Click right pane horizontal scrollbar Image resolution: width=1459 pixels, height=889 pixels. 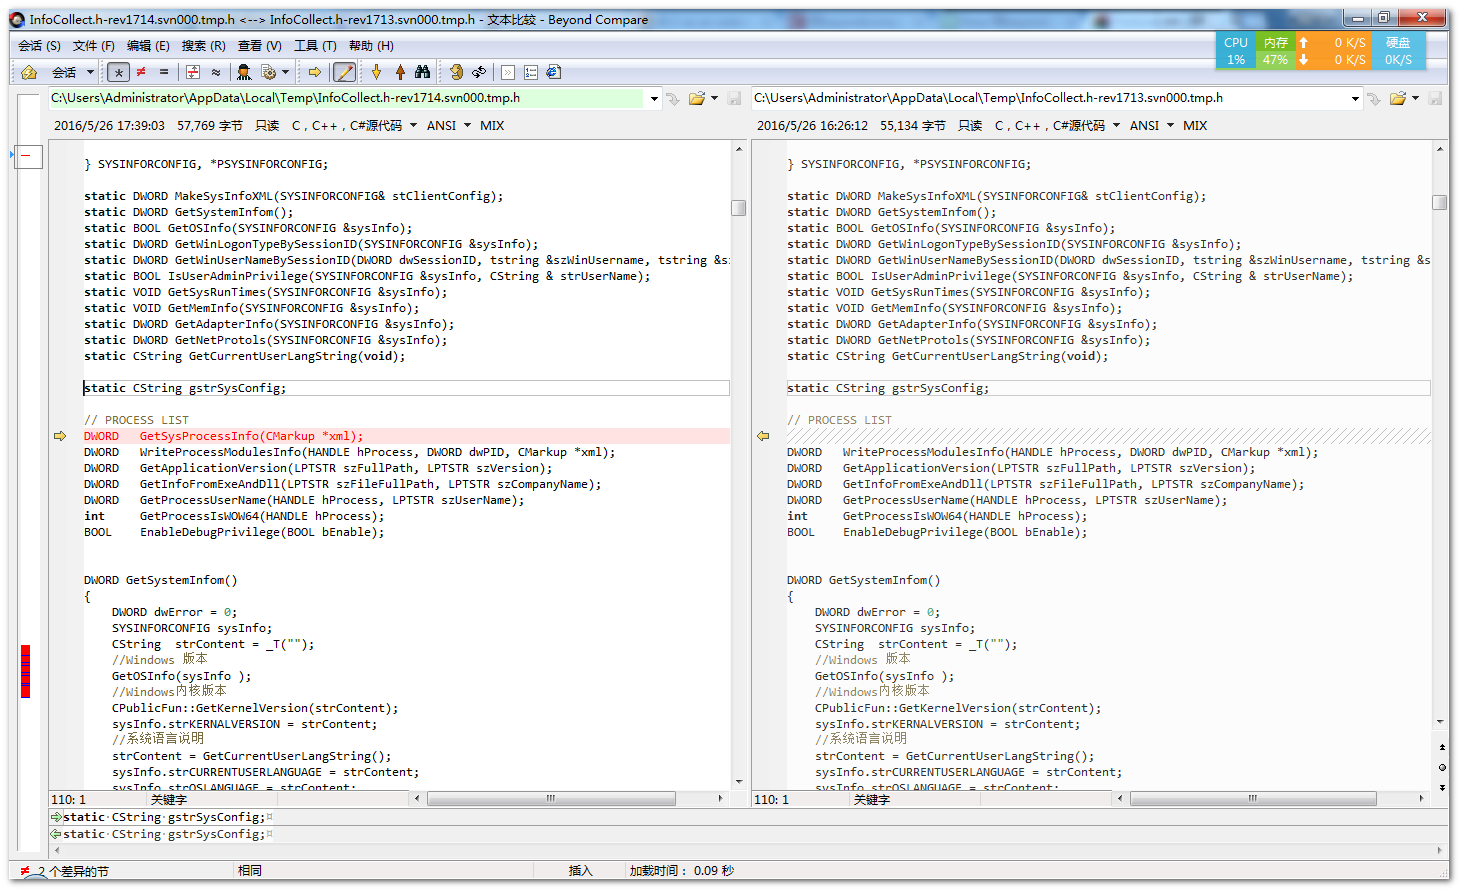pyautogui.click(x=1251, y=799)
